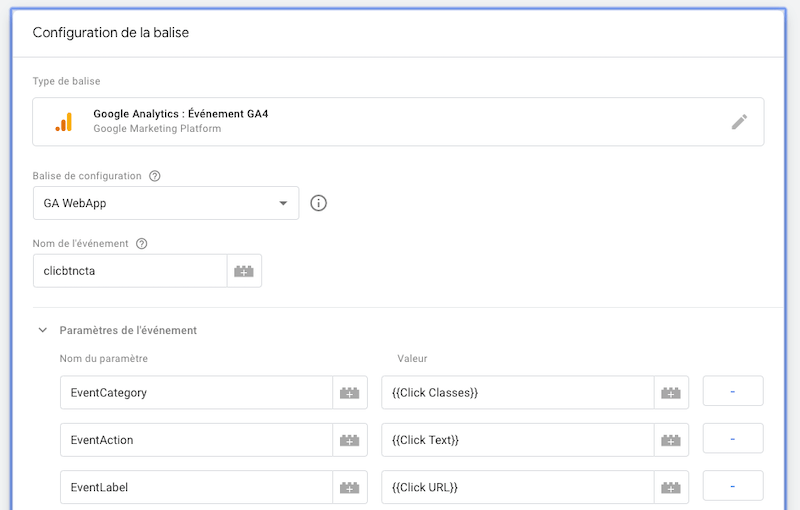Open the help icon next to Nom de l'événement
The width and height of the screenshot is (800, 510).
141,244
